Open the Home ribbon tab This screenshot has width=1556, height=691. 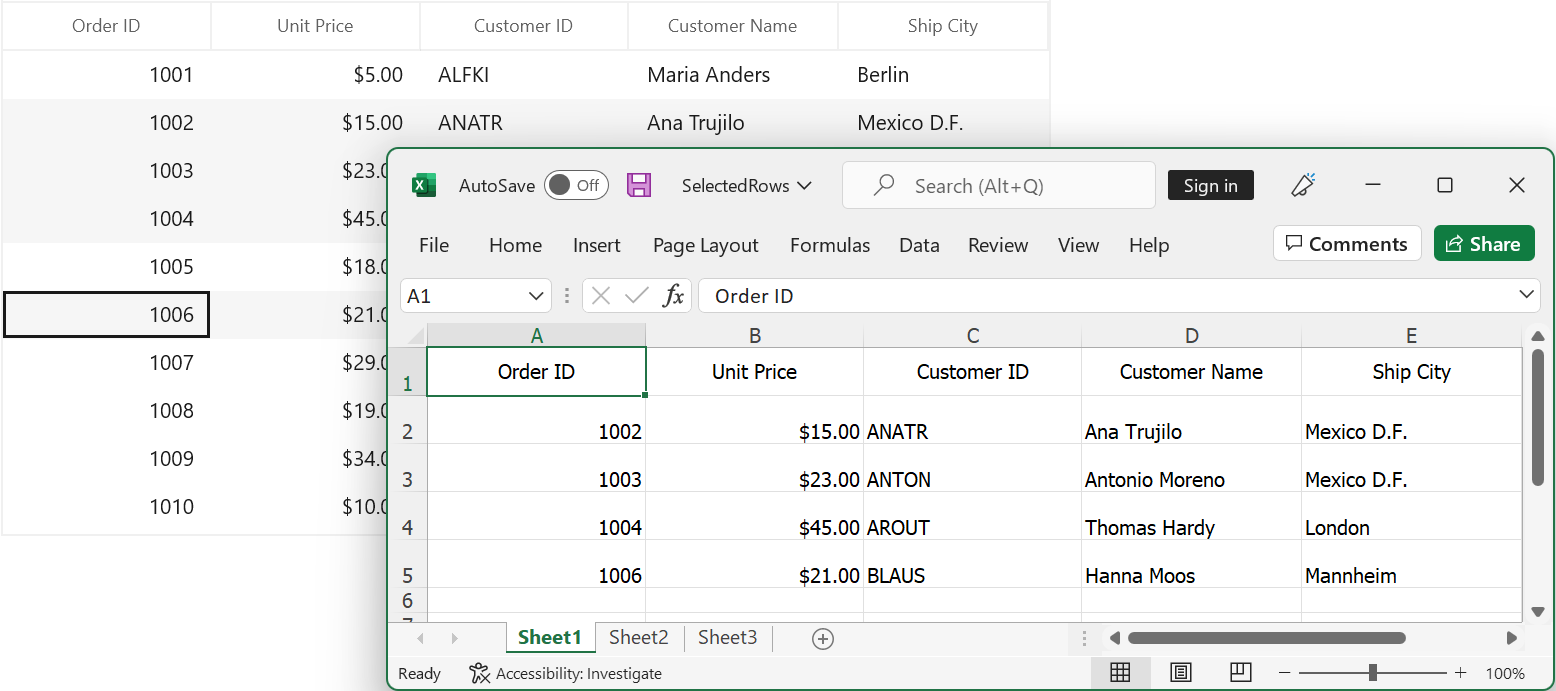[x=515, y=245]
